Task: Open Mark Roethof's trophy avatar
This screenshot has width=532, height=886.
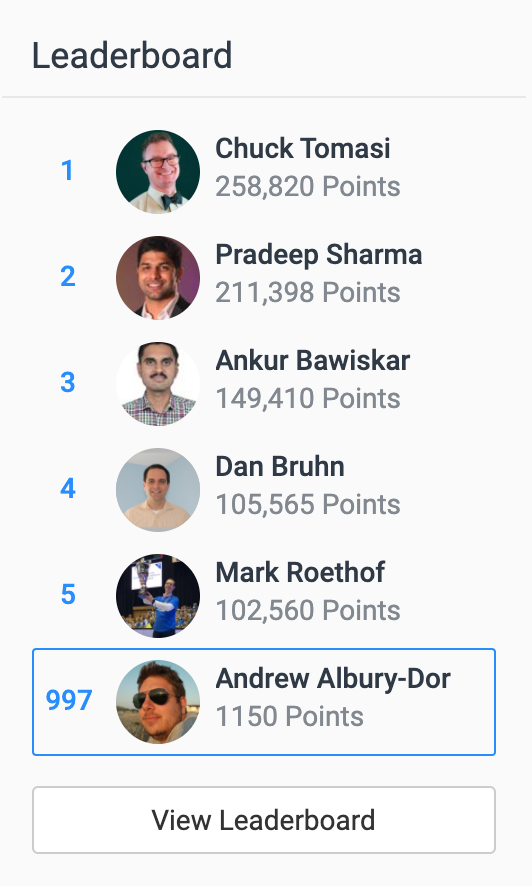Action: [158, 595]
